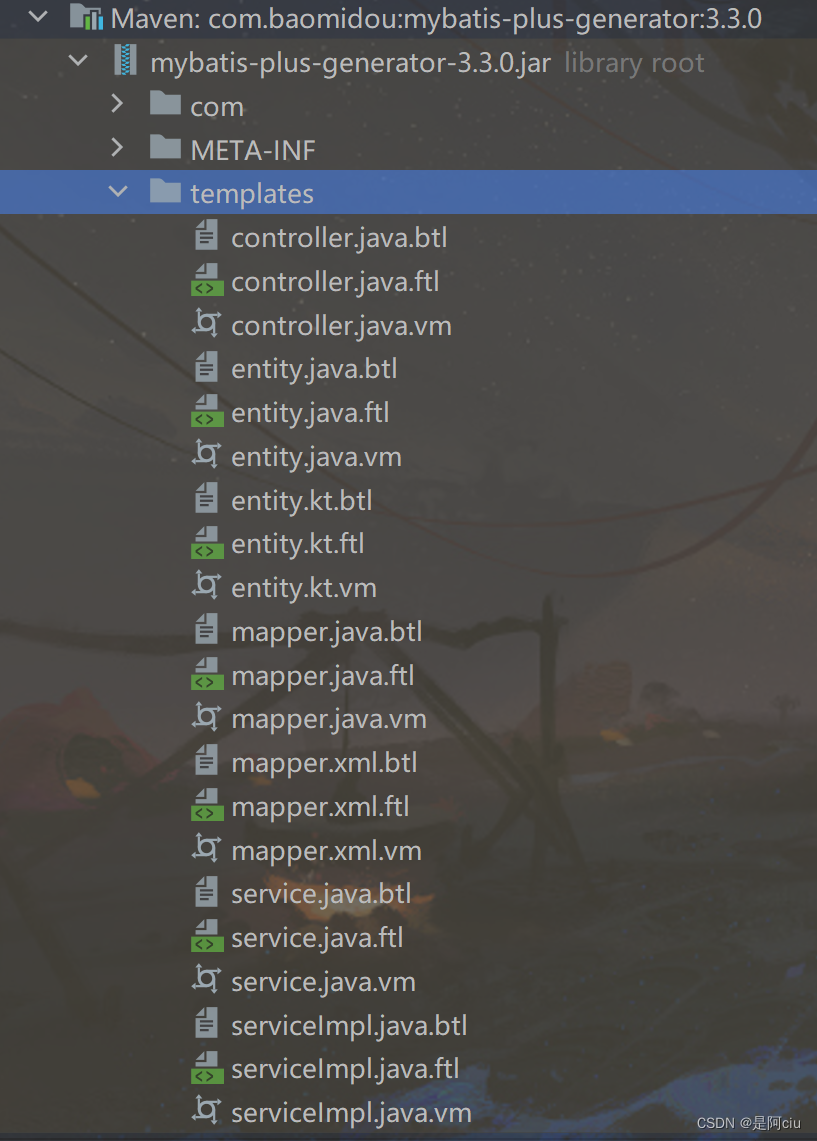Select file serviceImpl.java.btl
The height and width of the screenshot is (1141, 817).
pos(349,1025)
